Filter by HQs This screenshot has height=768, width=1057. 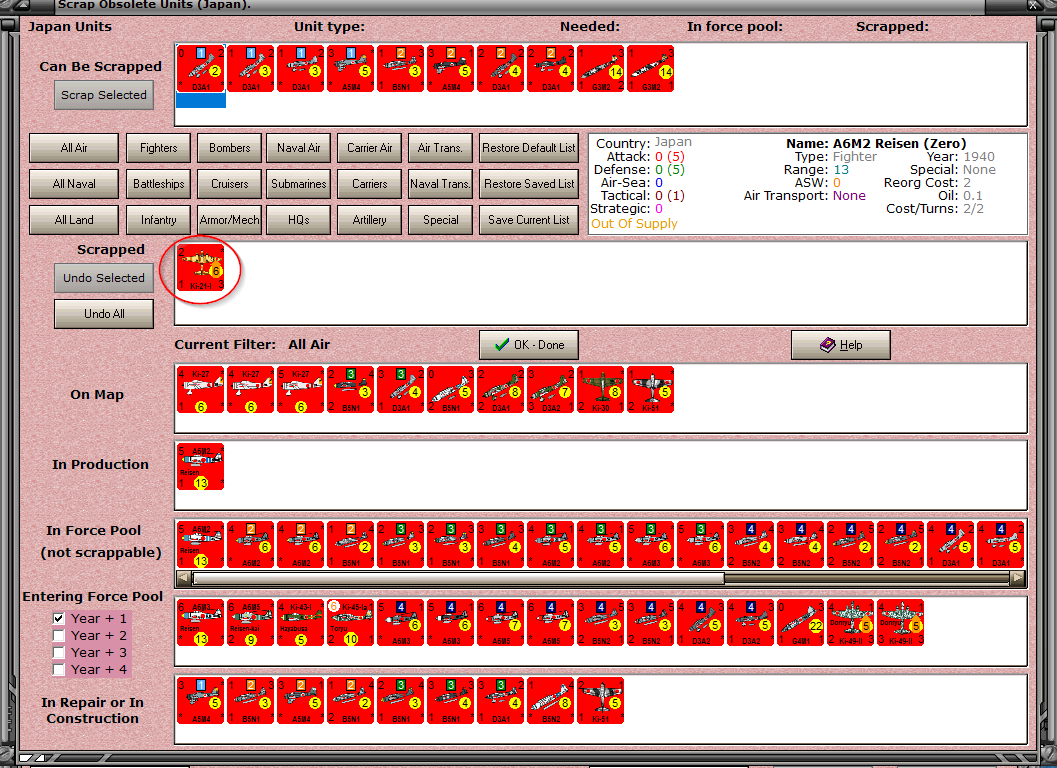point(299,220)
